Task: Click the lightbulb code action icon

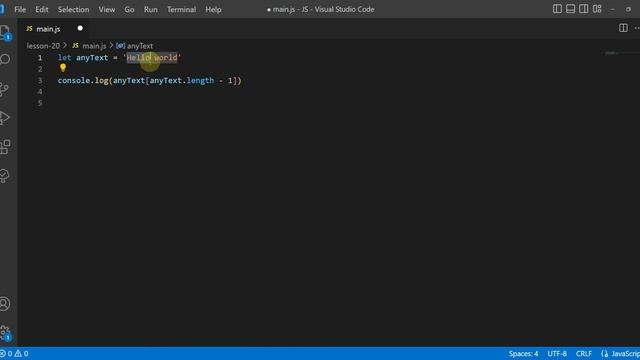Action: point(63,68)
